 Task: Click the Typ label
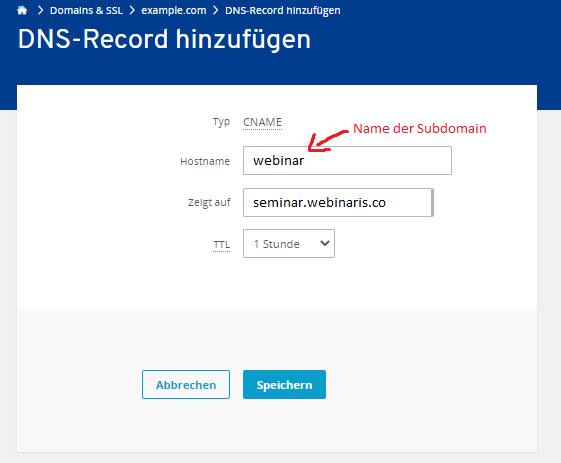(221, 122)
